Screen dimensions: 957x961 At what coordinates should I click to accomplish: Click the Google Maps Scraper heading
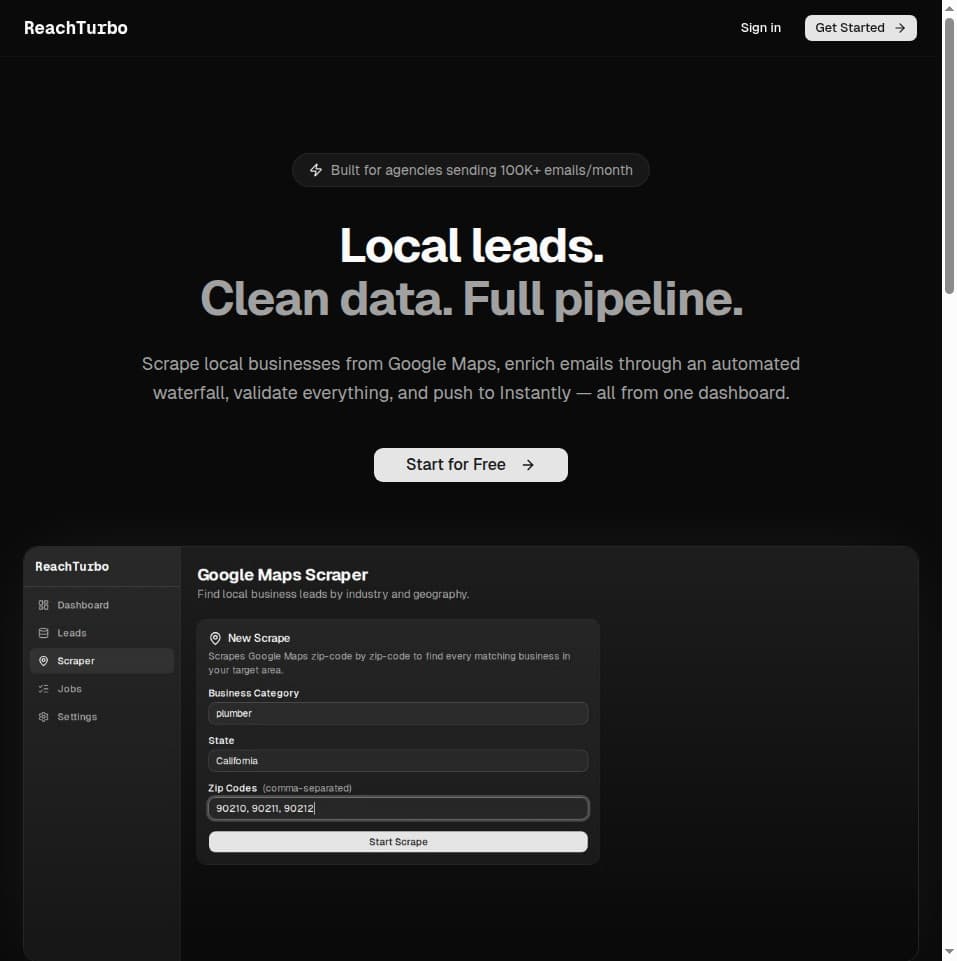click(282, 575)
